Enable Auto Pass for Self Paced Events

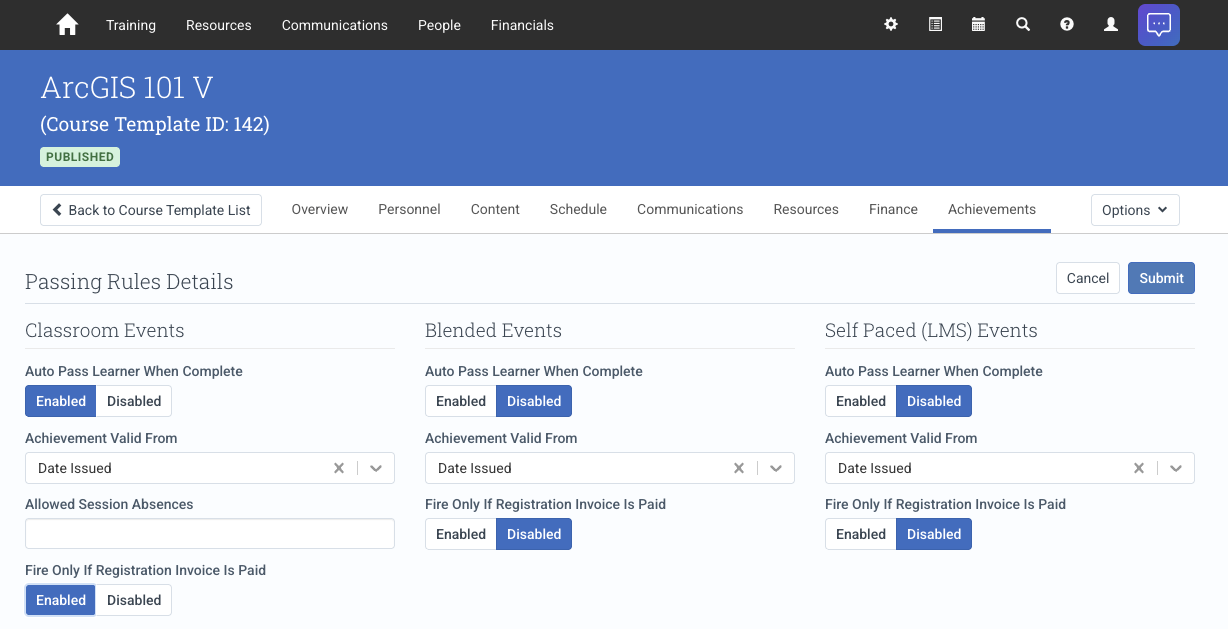[x=861, y=401]
